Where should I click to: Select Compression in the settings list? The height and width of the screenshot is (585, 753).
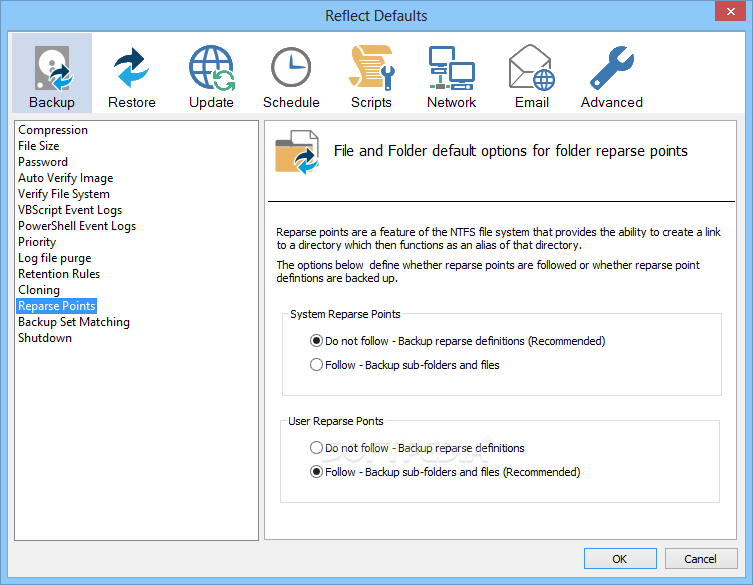pos(53,130)
